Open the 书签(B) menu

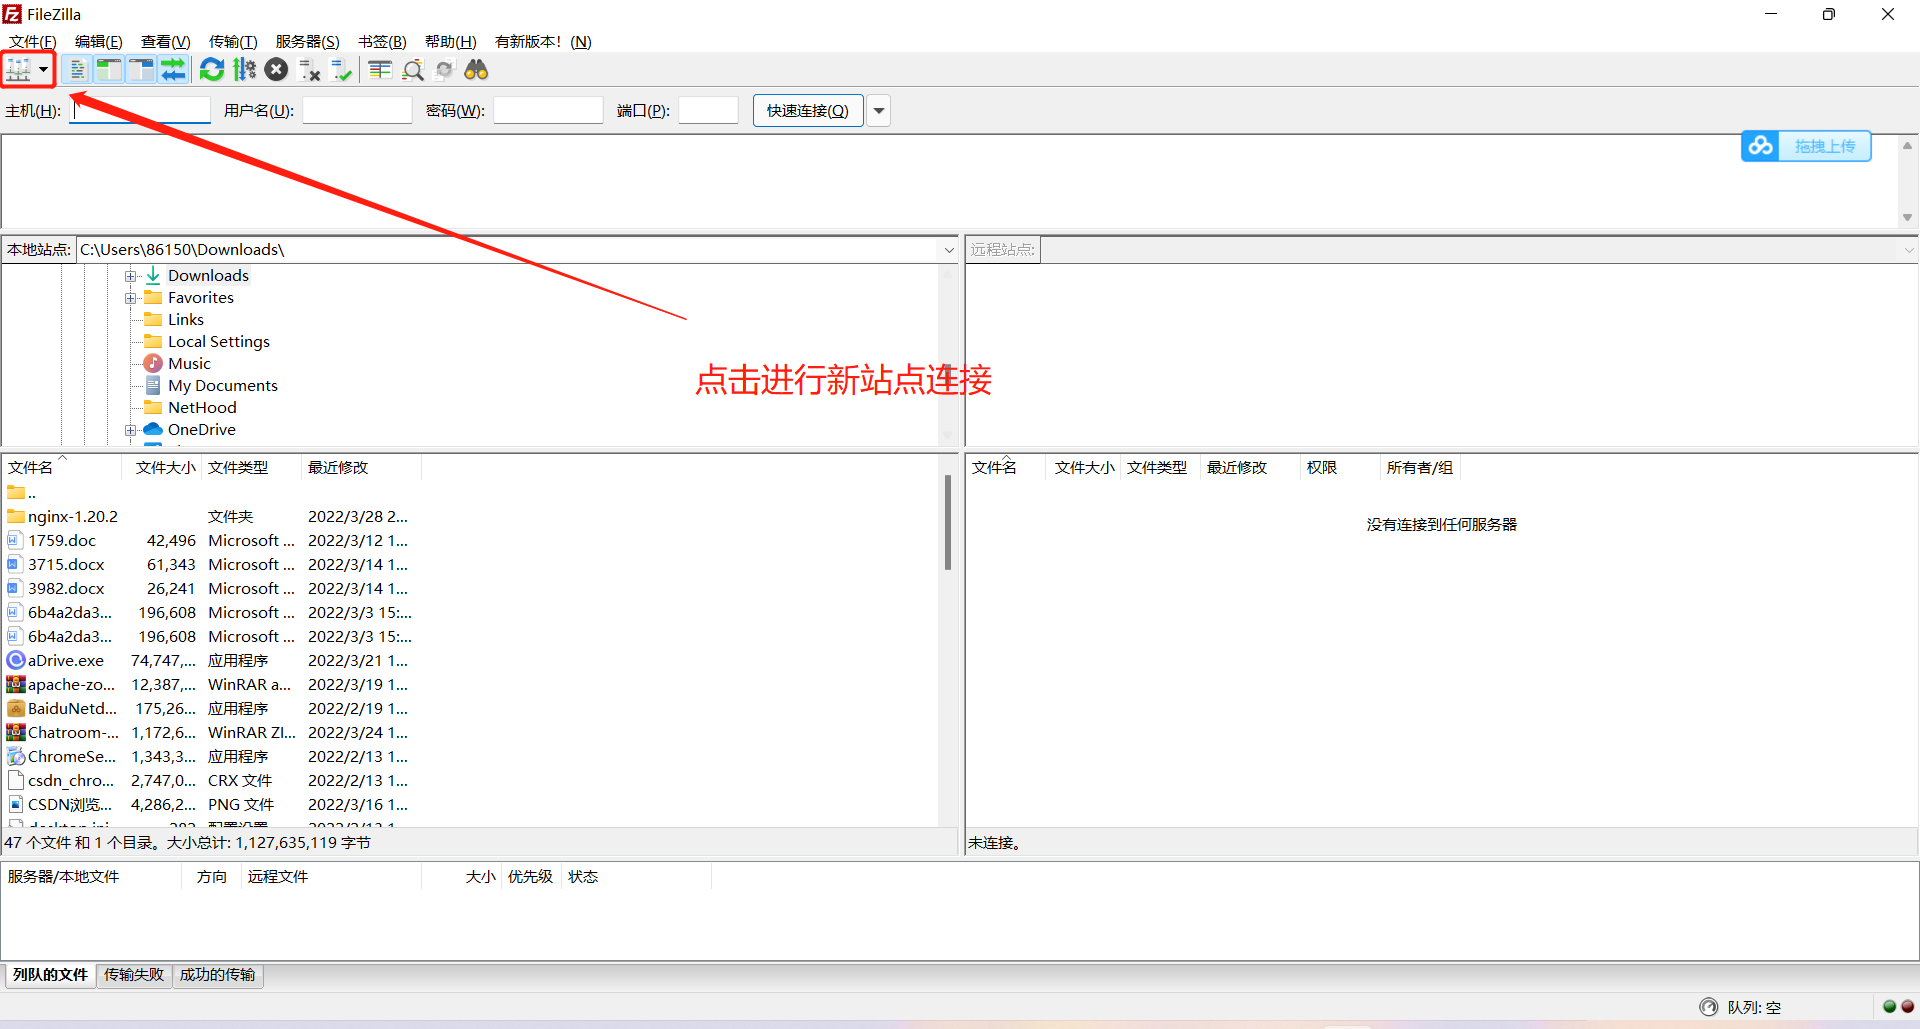point(383,42)
